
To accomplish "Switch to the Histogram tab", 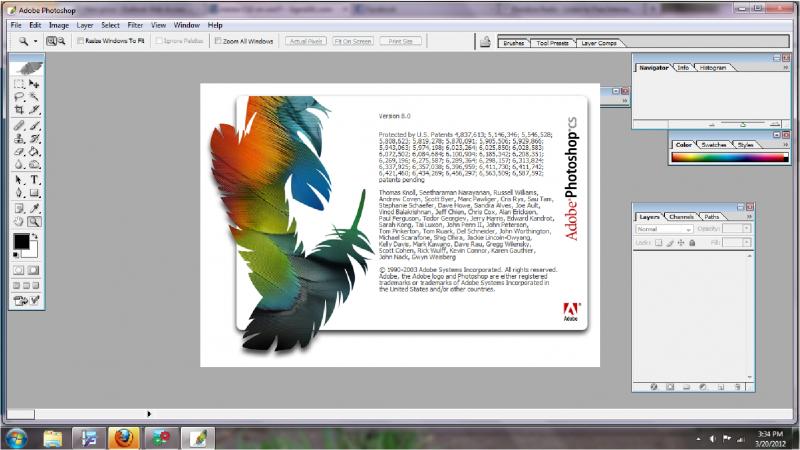I will pos(712,67).
